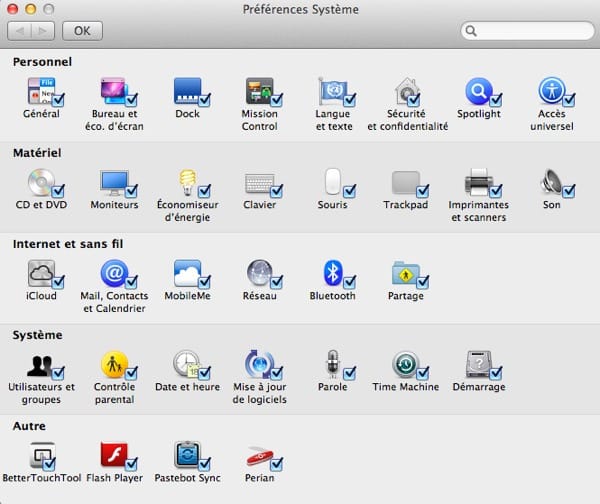Go back with the left arrow button
This screenshot has height=504, width=600.
pyautogui.click(x=19, y=31)
